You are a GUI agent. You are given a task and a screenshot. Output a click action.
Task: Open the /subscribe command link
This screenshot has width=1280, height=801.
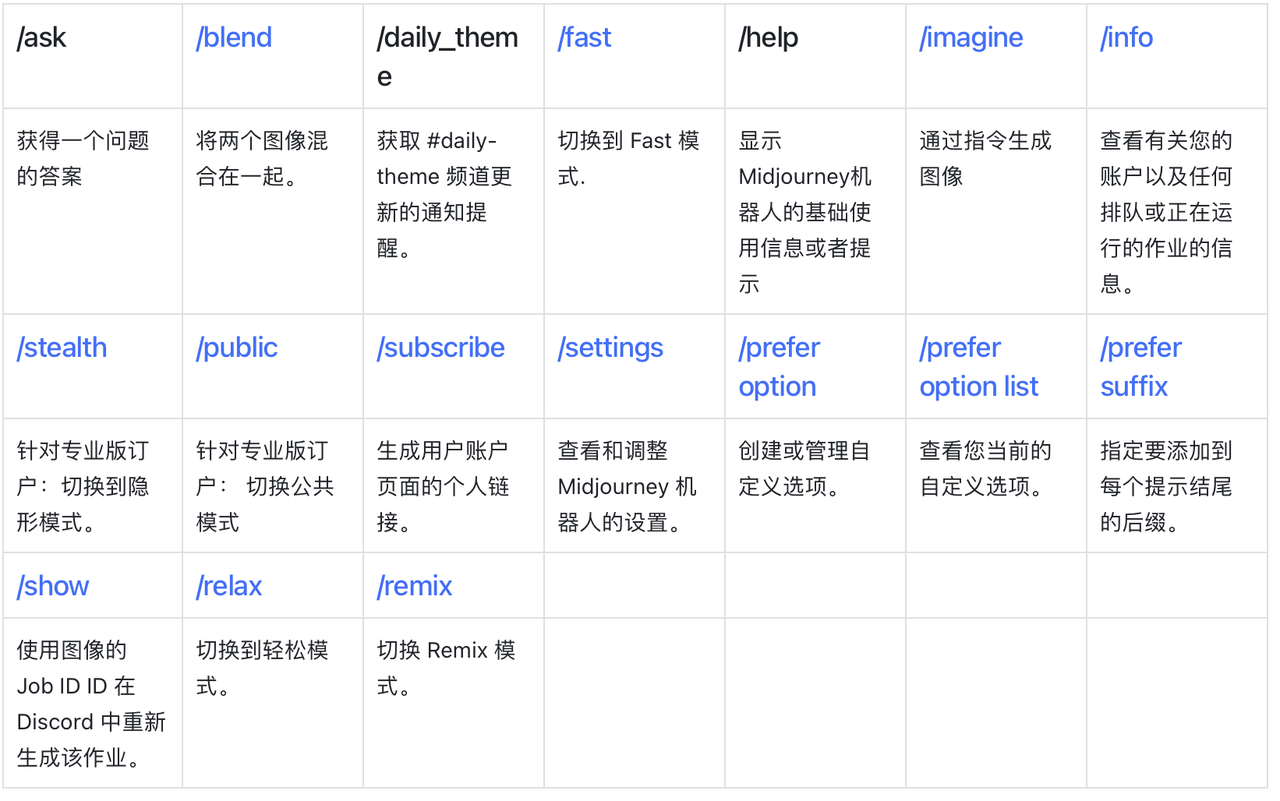441,348
